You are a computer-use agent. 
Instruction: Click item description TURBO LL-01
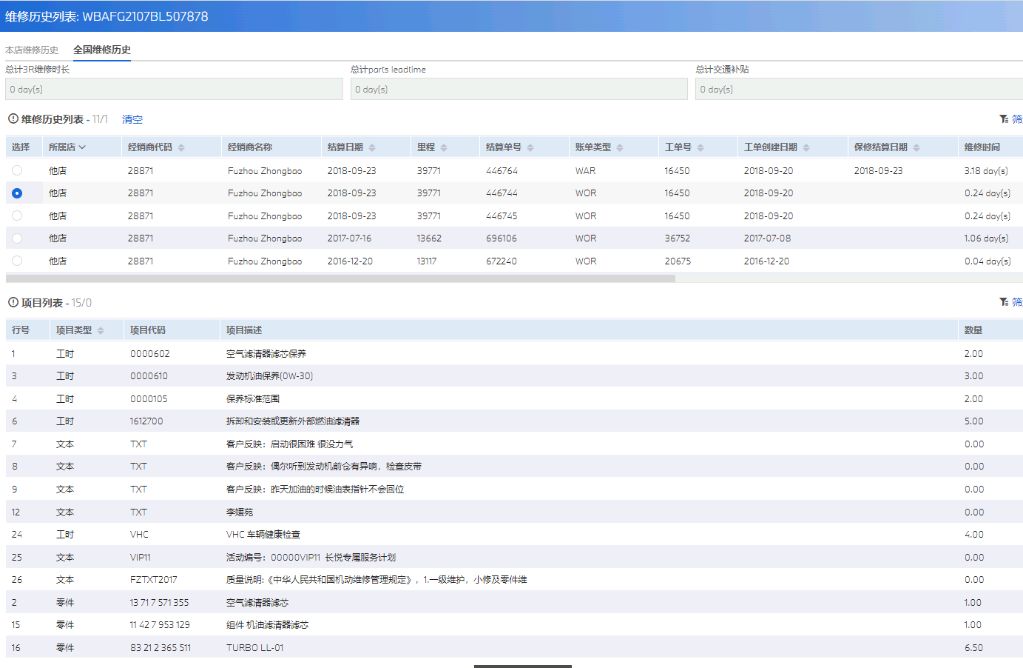click(255, 648)
